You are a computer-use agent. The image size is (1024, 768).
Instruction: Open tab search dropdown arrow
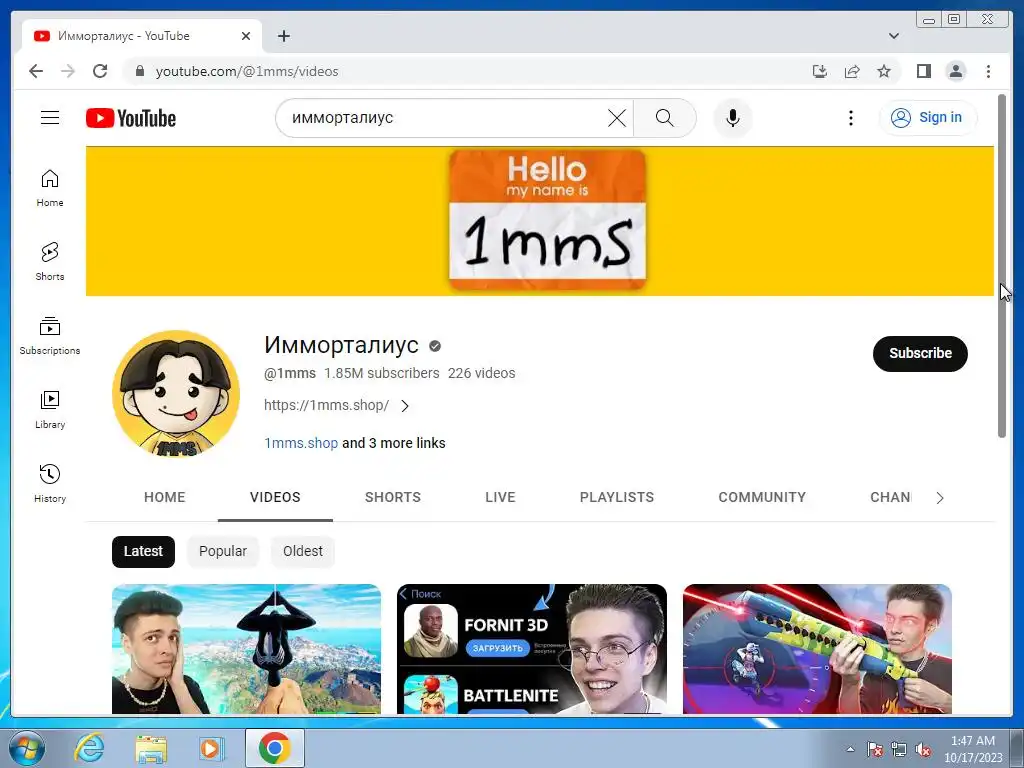click(894, 36)
